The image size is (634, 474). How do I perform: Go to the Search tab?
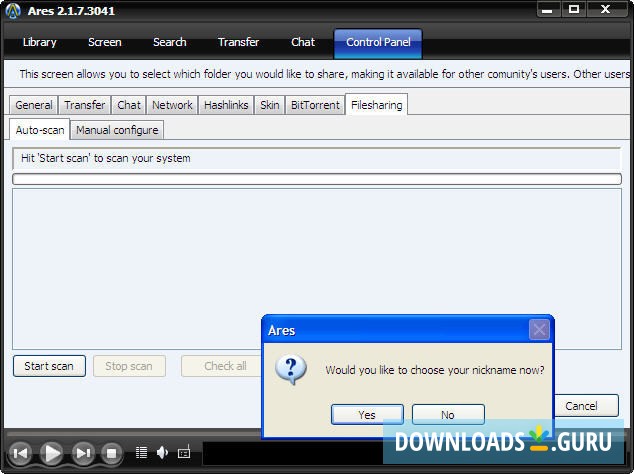click(170, 42)
